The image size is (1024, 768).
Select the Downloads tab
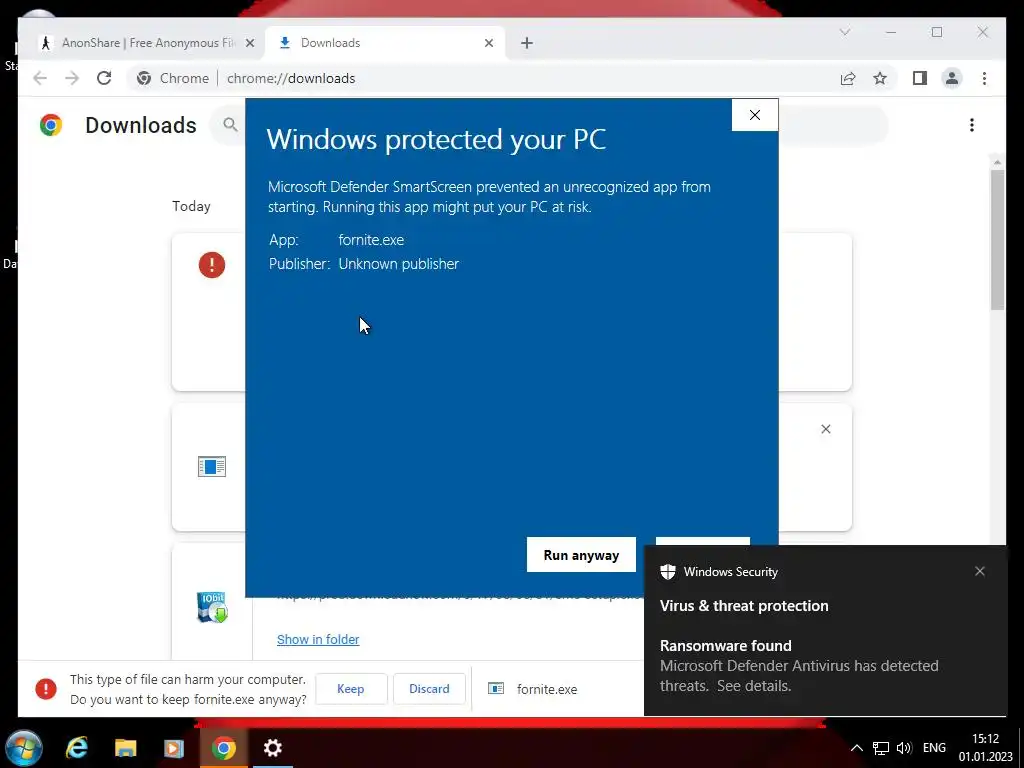[x=385, y=43]
